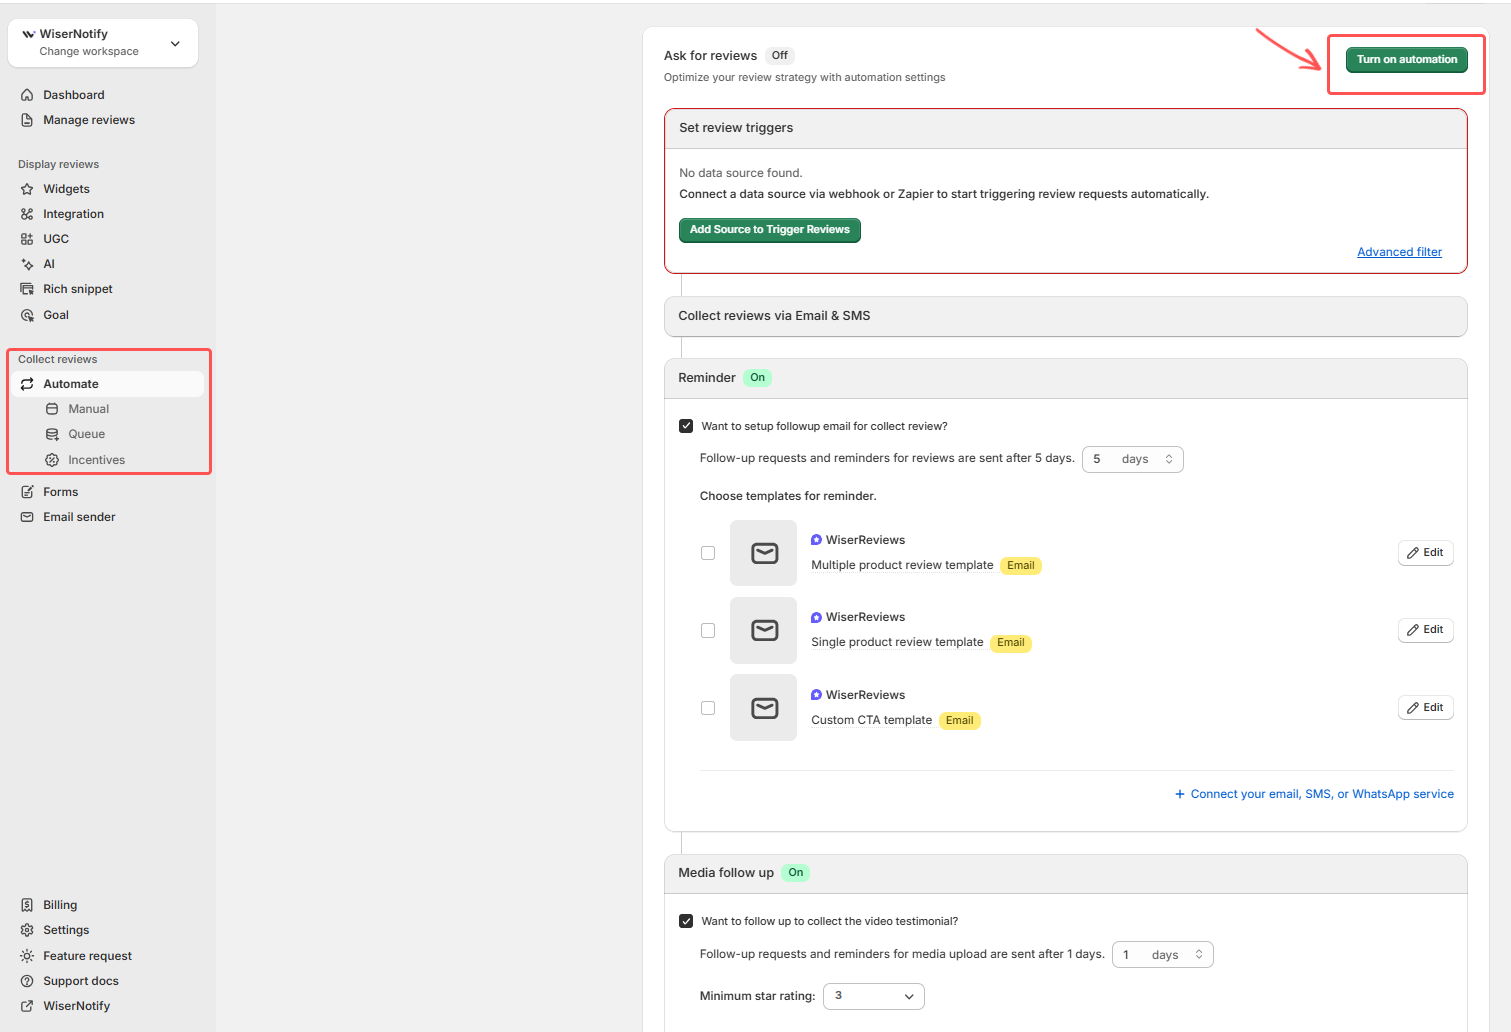1511x1032 pixels.
Task: Open the Minimum star rating dropdown
Action: (x=873, y=996)
